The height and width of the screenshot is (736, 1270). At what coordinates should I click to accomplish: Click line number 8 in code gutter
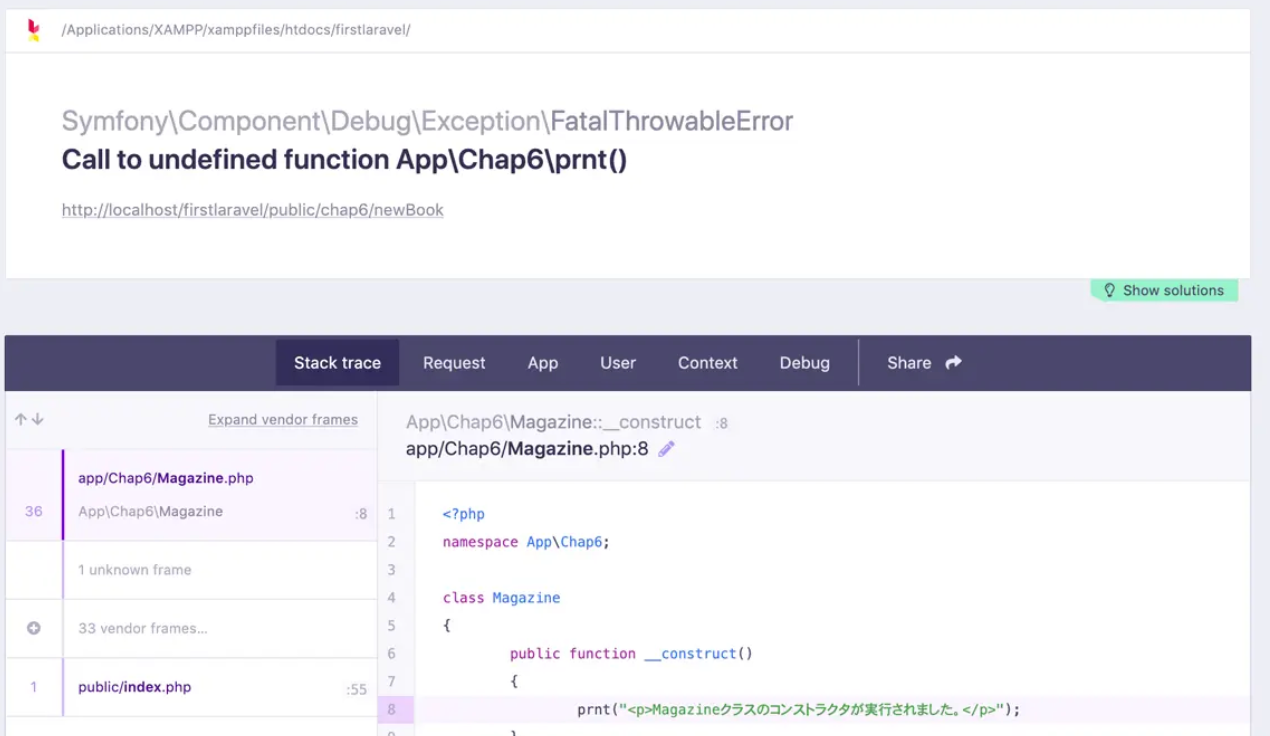[392, 710]
